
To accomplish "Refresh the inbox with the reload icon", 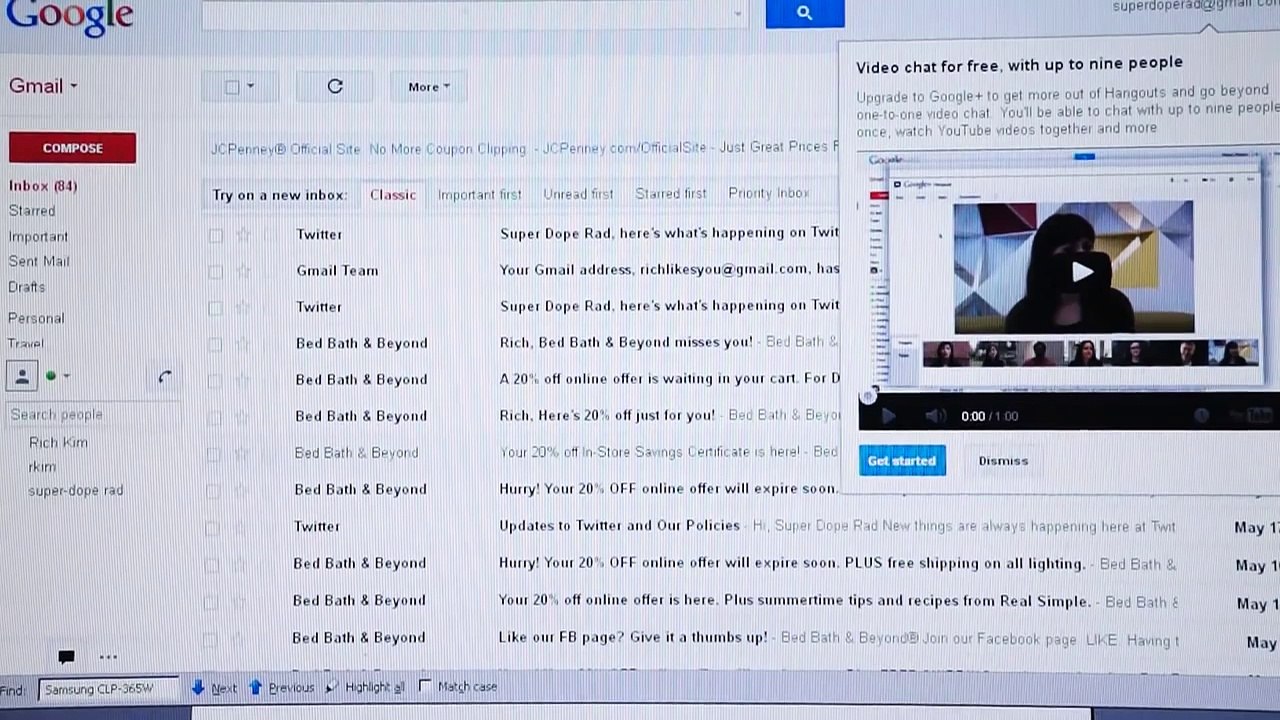I will pos(335,87).
